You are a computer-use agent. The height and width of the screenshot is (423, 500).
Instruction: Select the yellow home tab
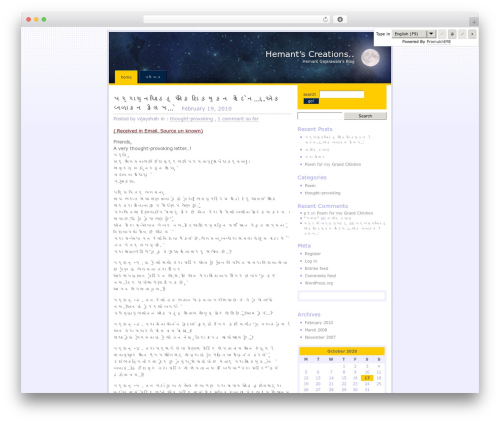126,77
